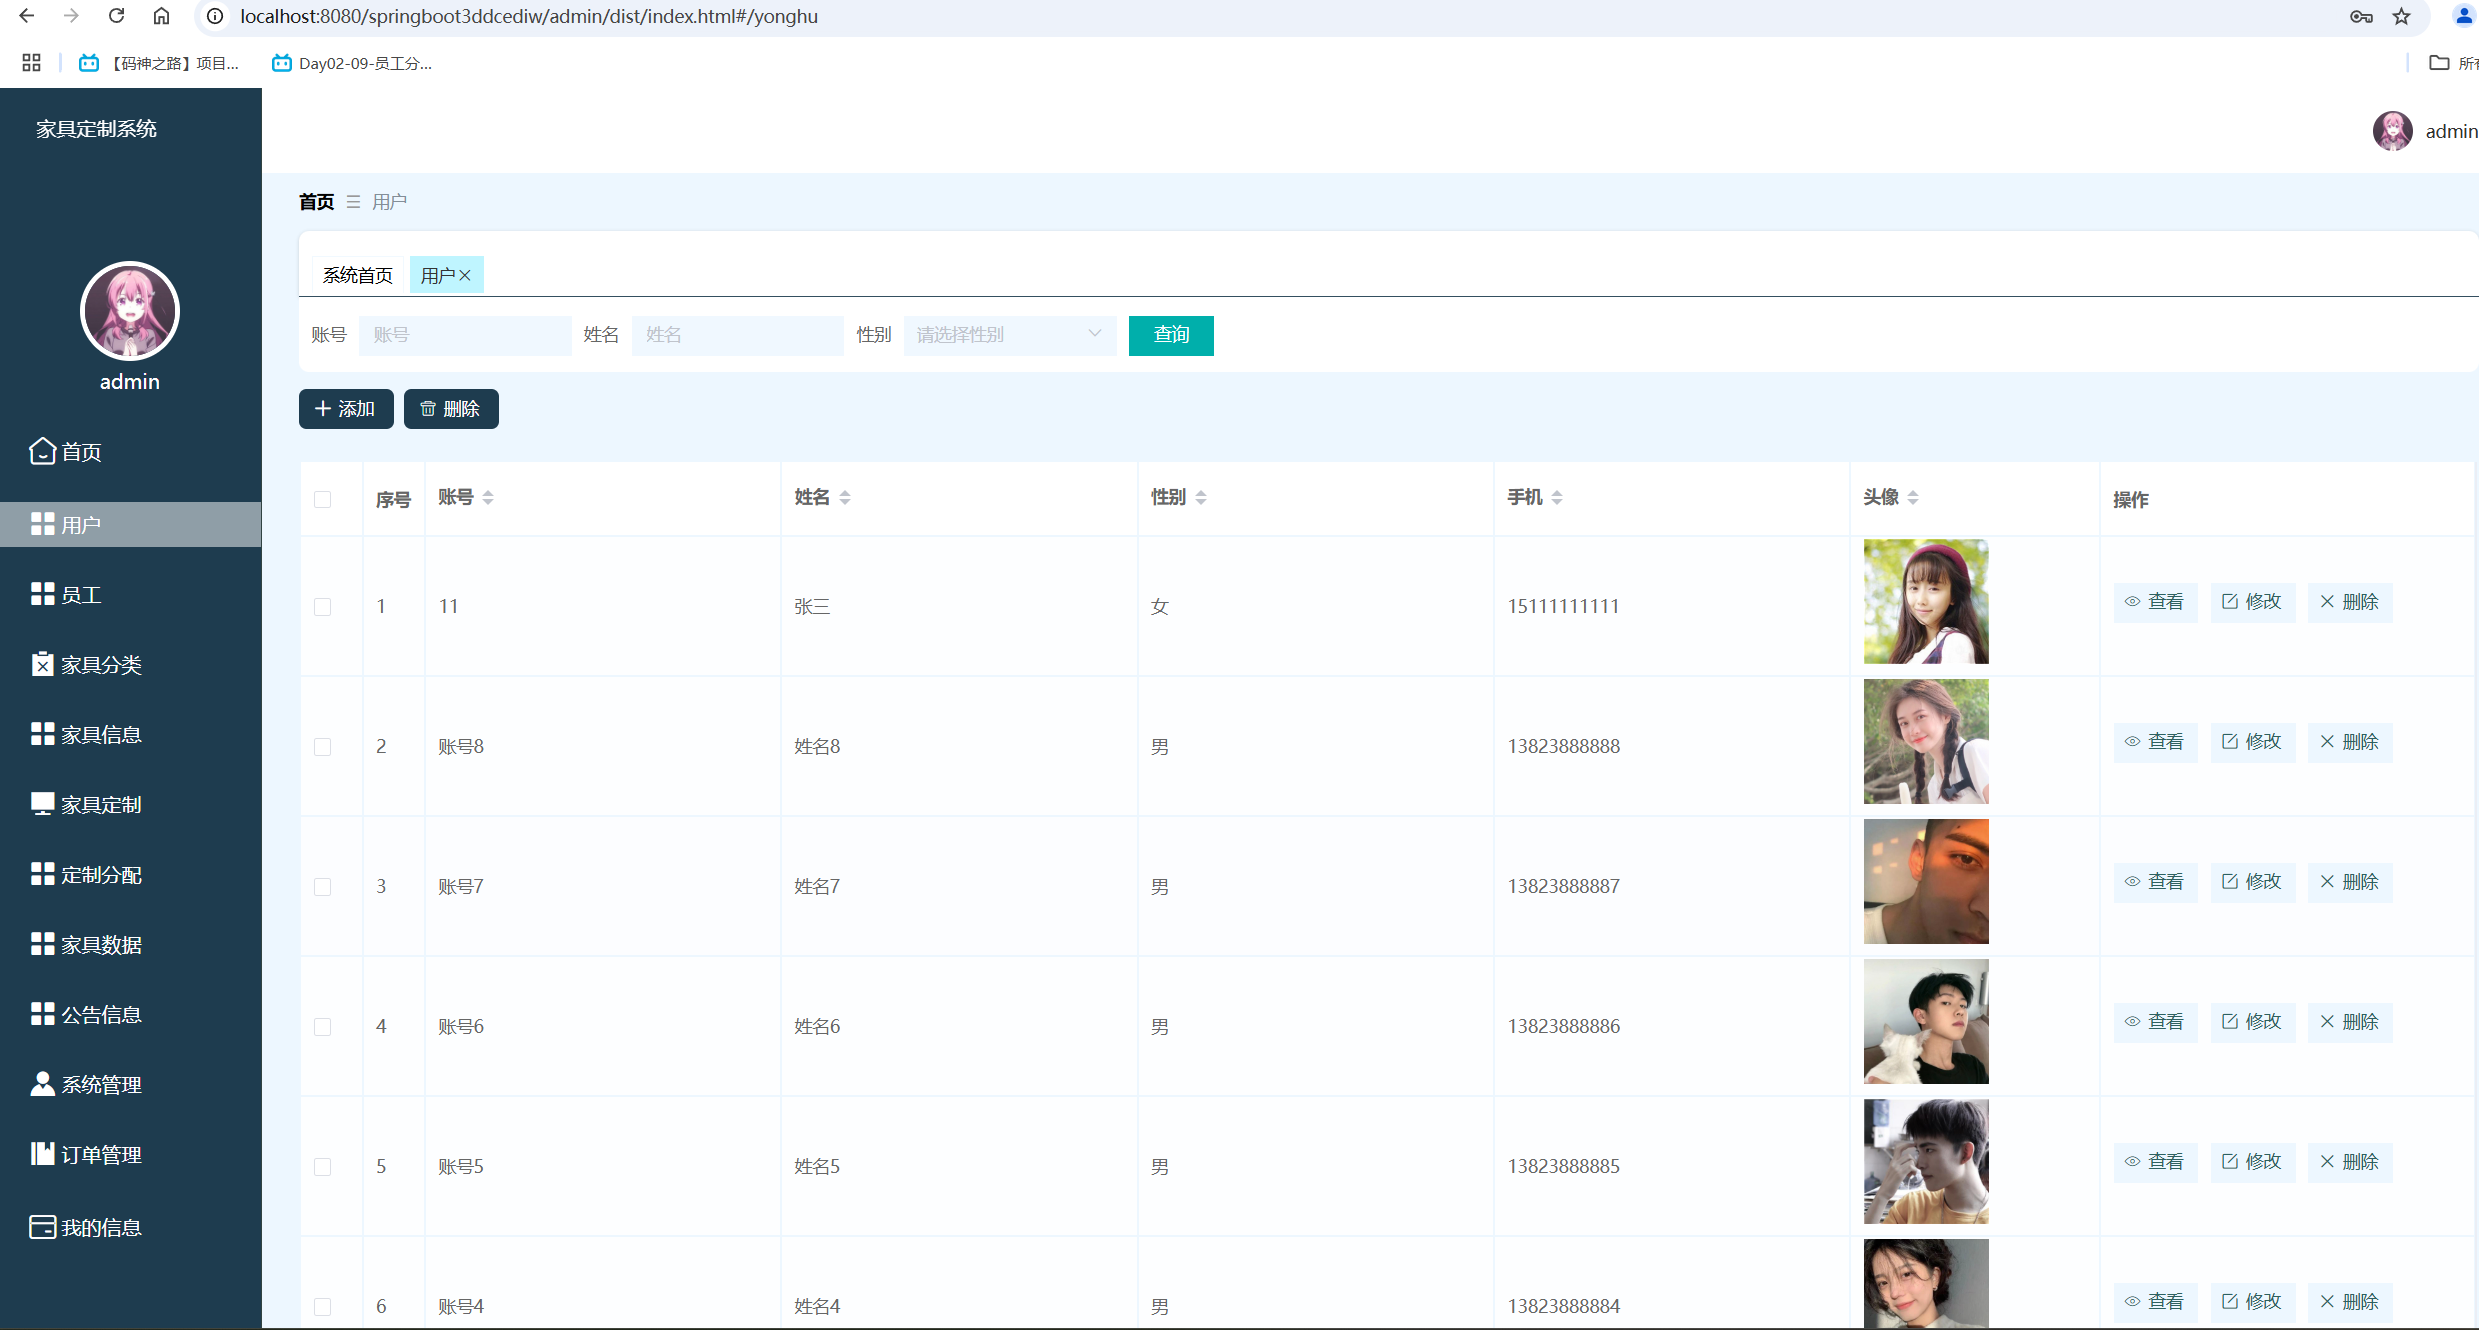Click the 姓名 search input field

[x=737, y=335]
